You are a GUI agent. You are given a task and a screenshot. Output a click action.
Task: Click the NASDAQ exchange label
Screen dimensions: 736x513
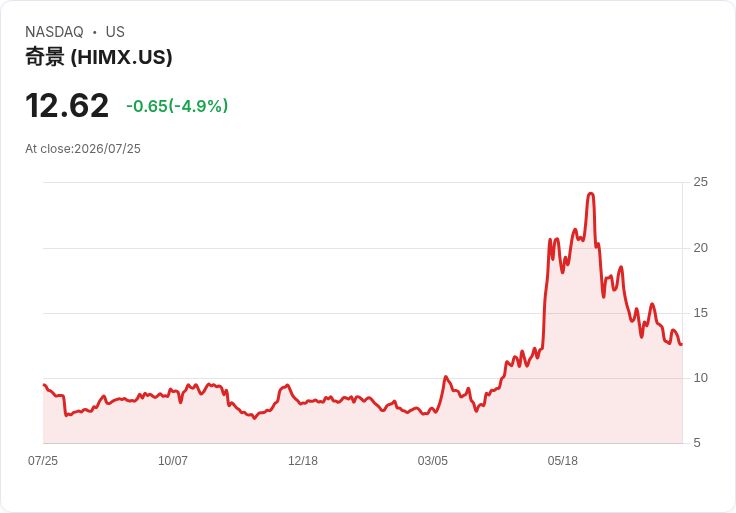54,32
